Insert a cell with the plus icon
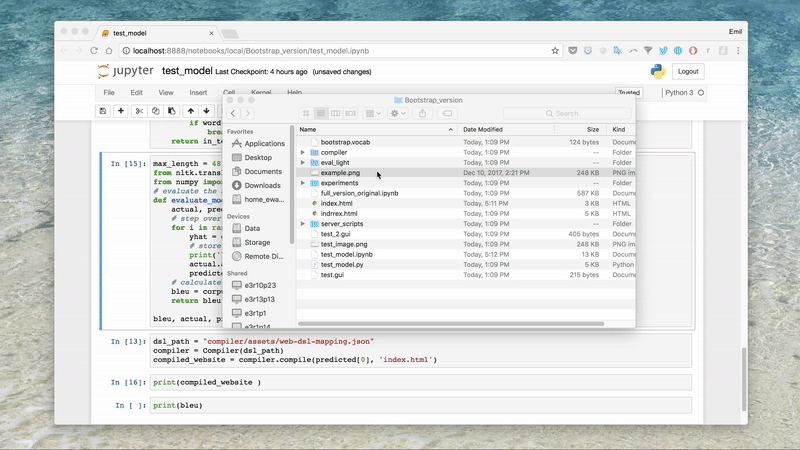Image resolution: width=800 pixels, height=450 pixels. point(121,111)
